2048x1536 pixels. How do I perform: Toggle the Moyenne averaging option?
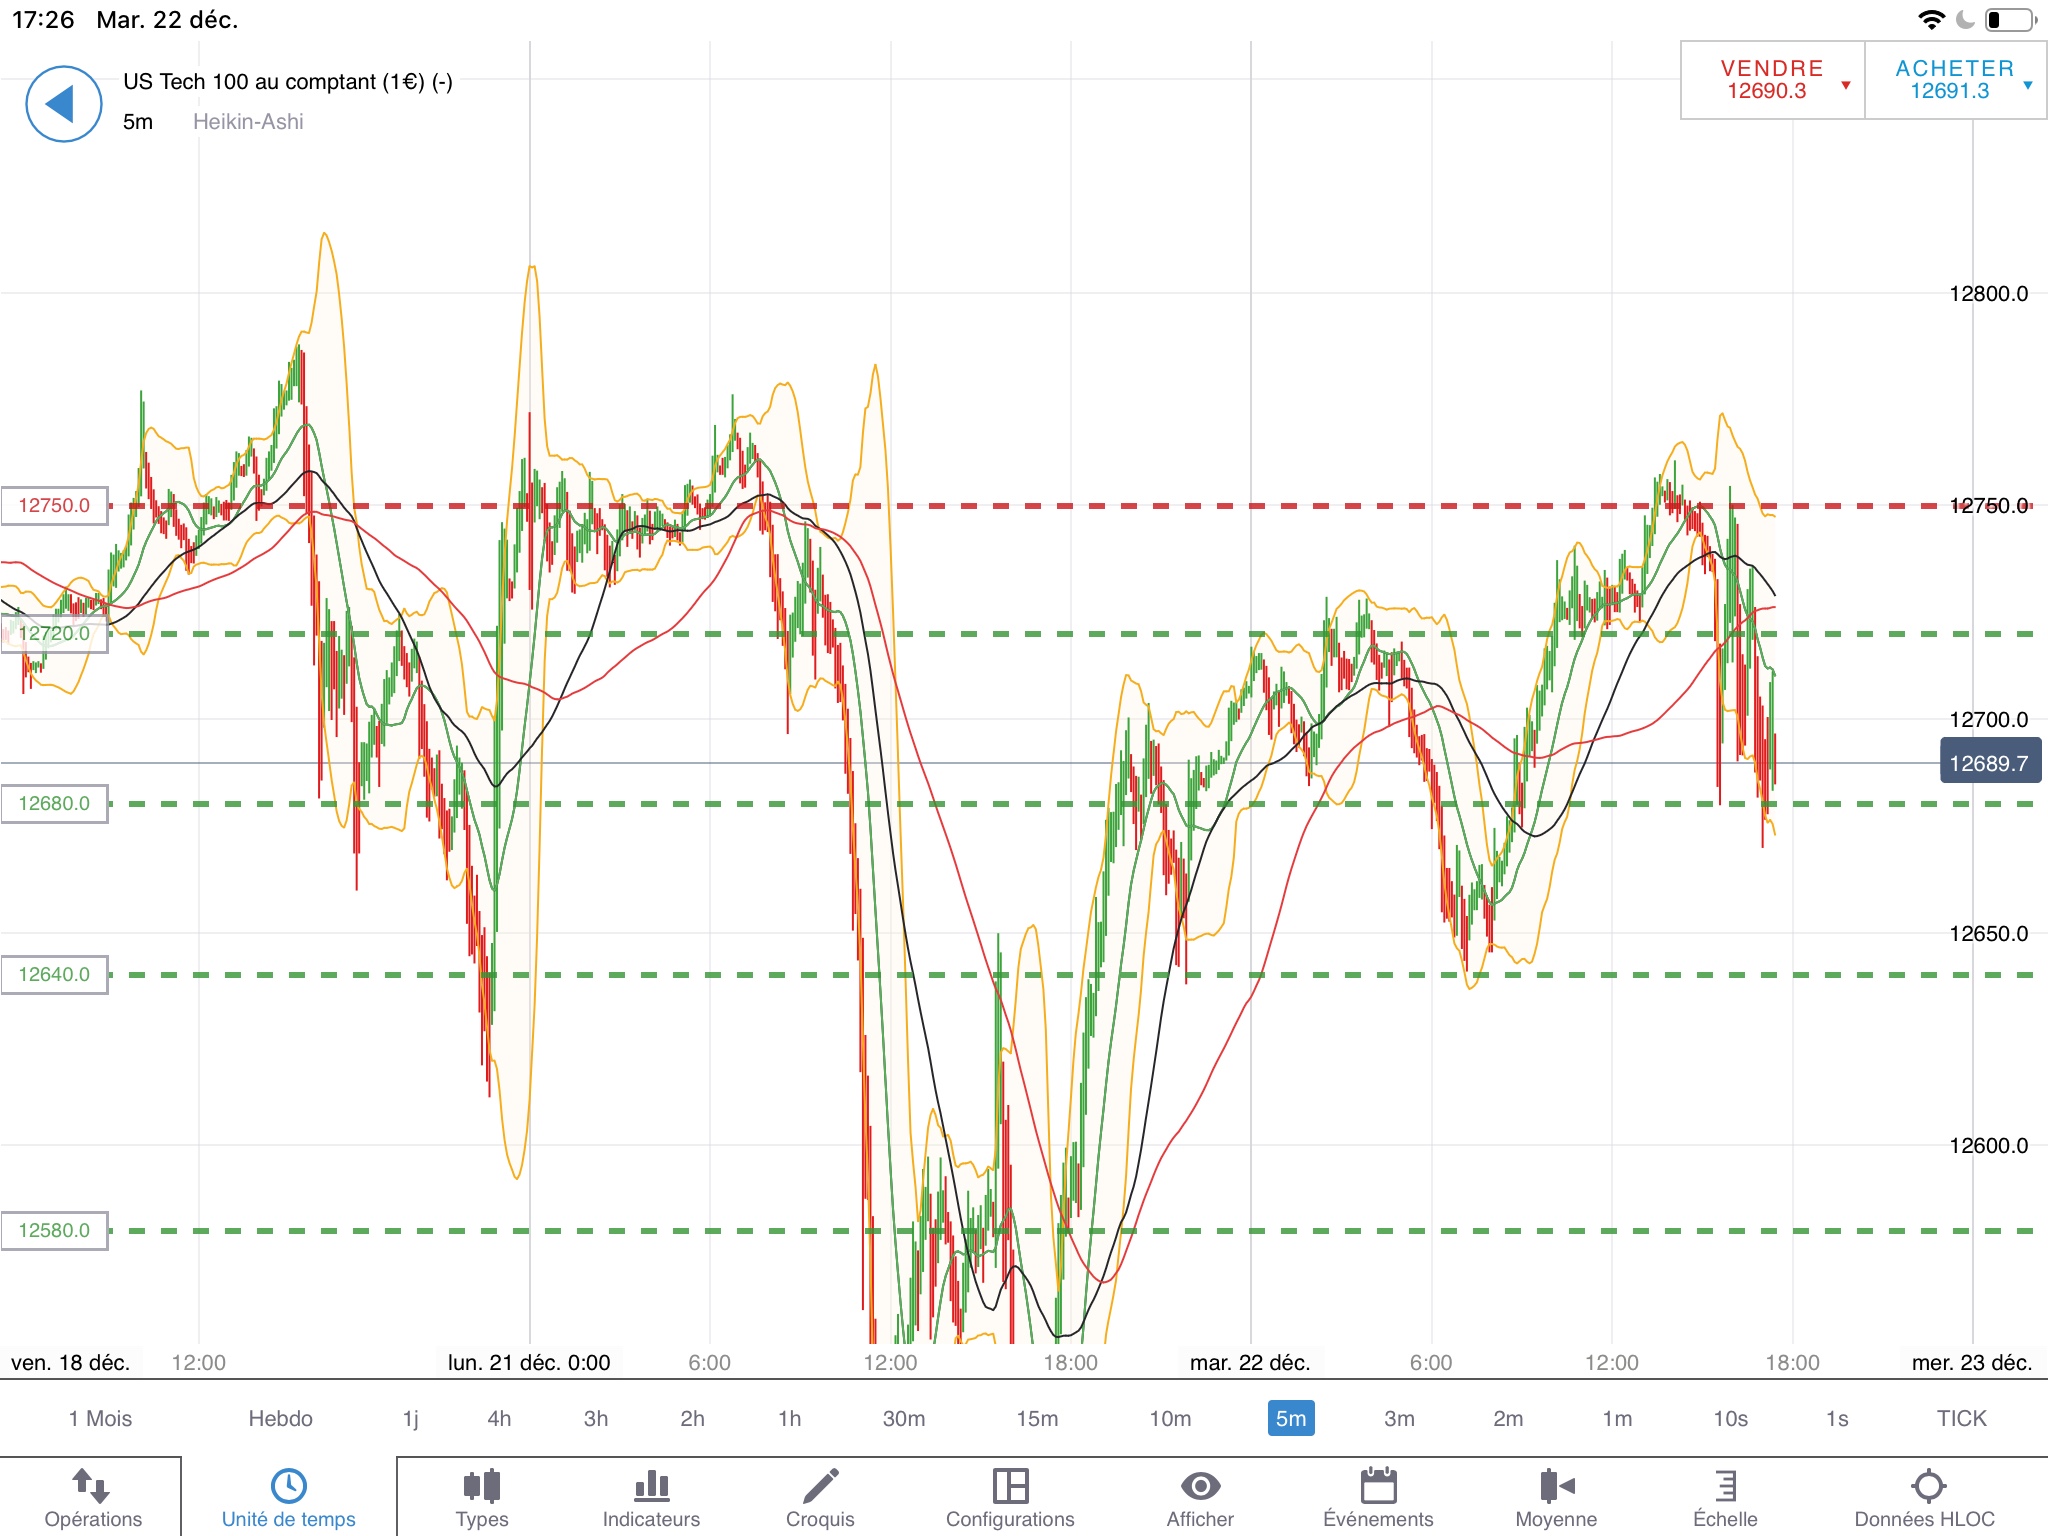(x=1556, y=1486)
